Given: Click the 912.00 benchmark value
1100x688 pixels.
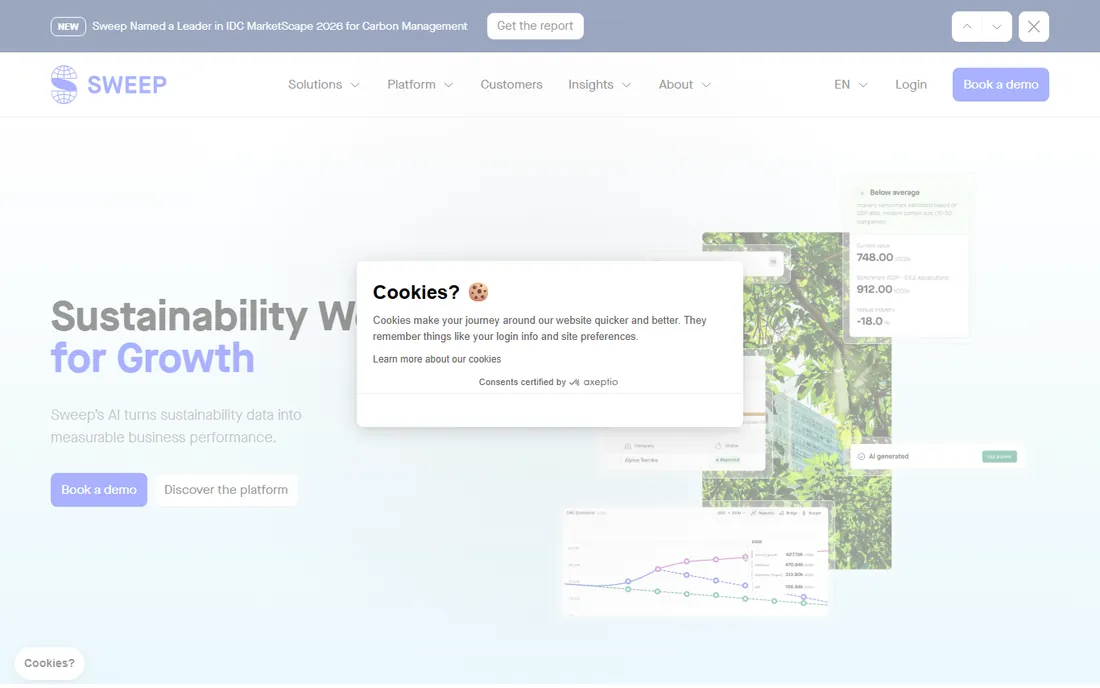Looking at the screenshot, I should click(x=874, y=289).
